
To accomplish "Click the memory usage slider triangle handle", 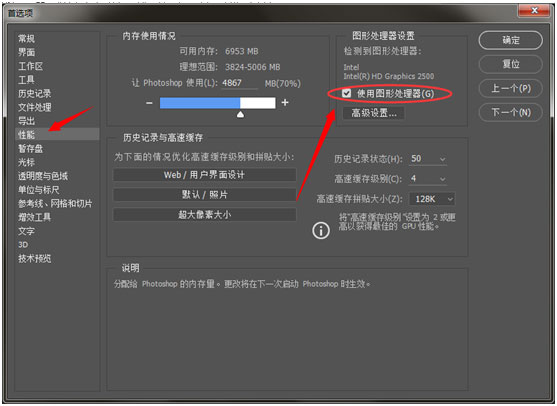I will pos(240,114).
